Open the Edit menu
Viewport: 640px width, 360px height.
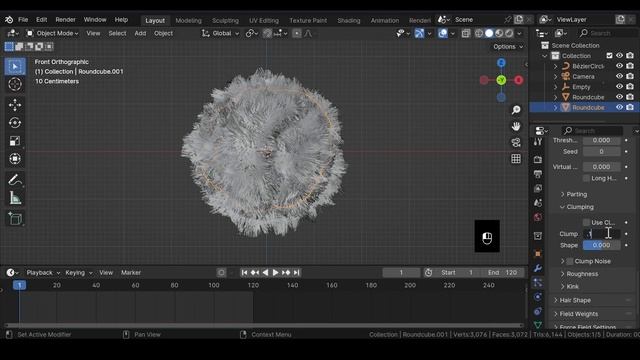(x=41, y=20)
